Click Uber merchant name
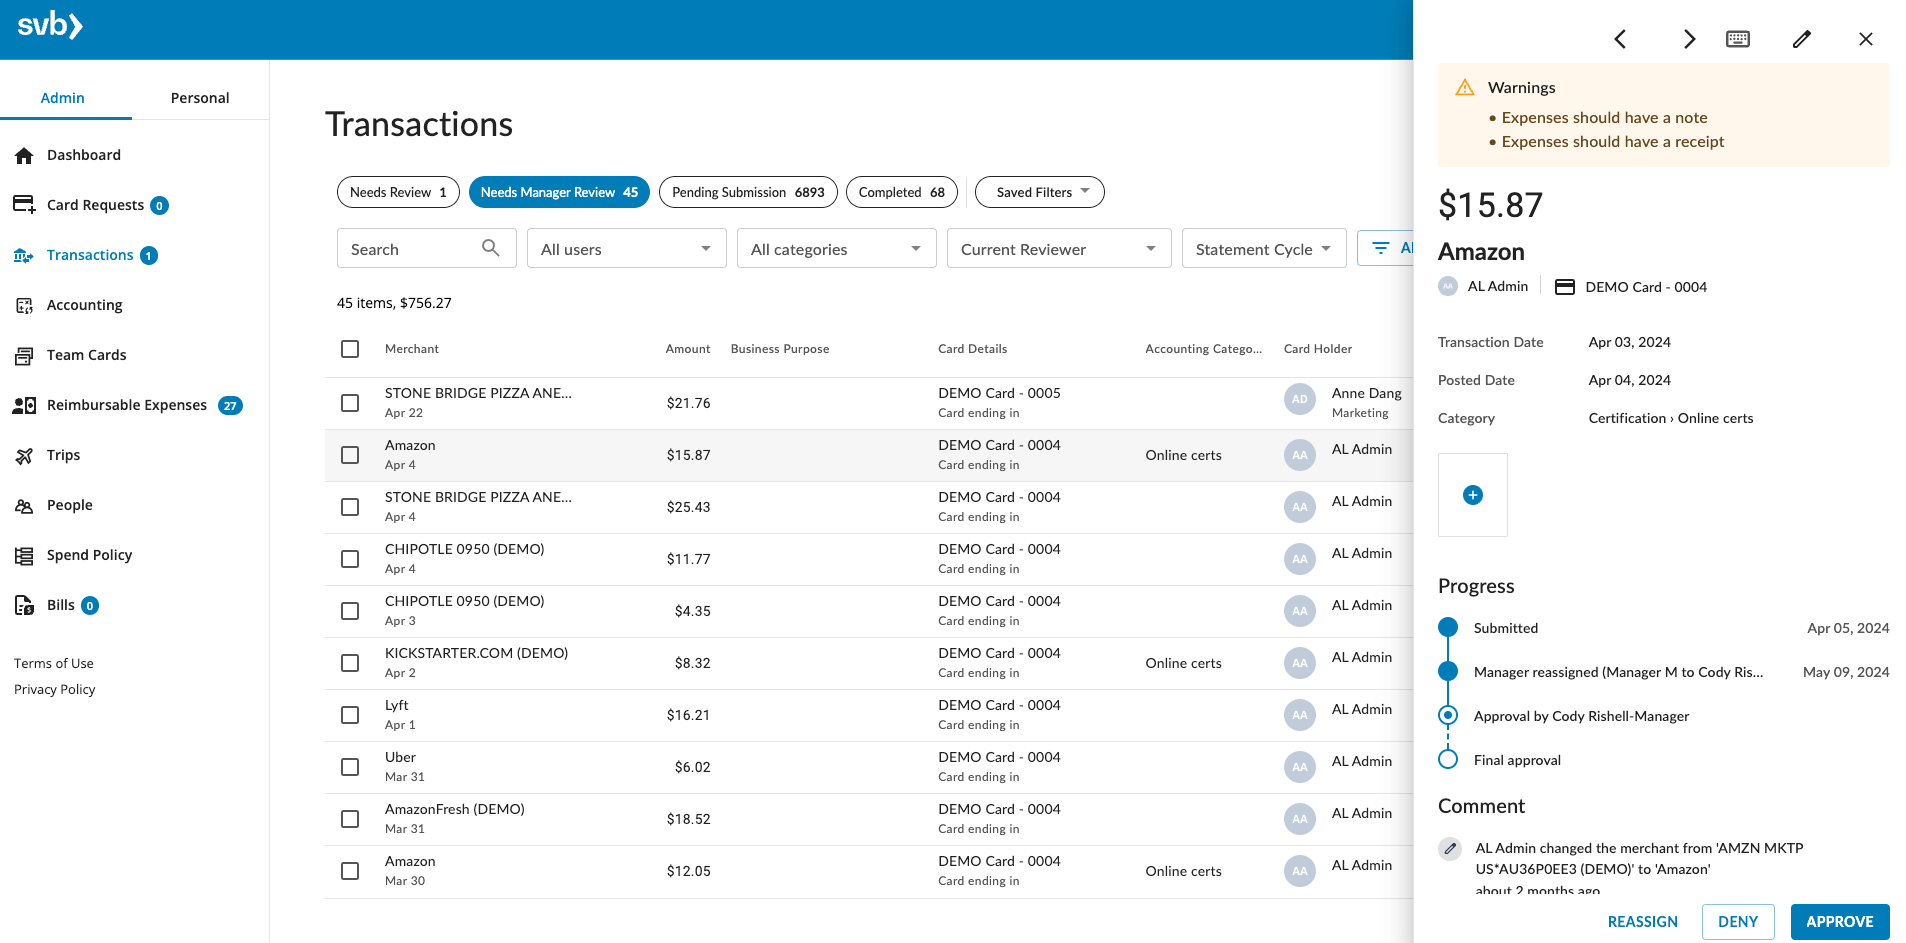Viewport: 1906px width, 943px height. pos(400,757)
